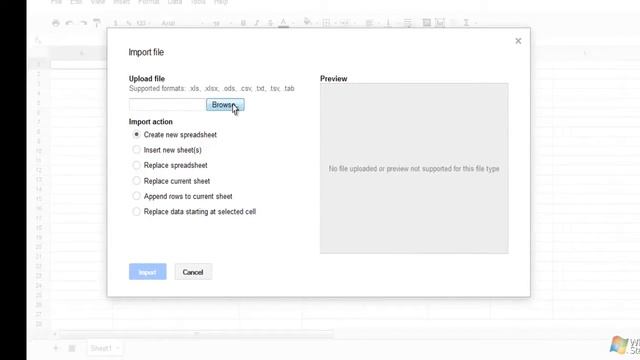Image resolution: width=640 pixels, height=360 pixels.
Task: Open the all sheets list icon
Action: [x=72, y=348]
